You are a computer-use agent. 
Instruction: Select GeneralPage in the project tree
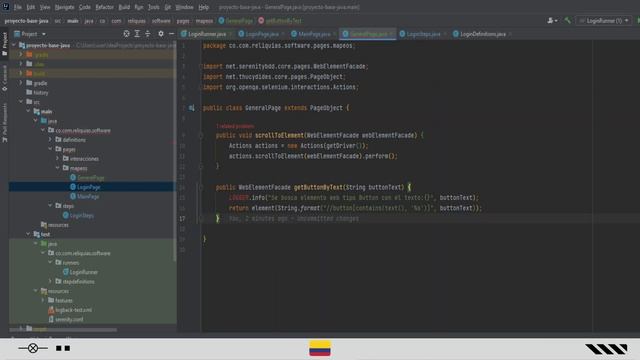coord(91,178)
